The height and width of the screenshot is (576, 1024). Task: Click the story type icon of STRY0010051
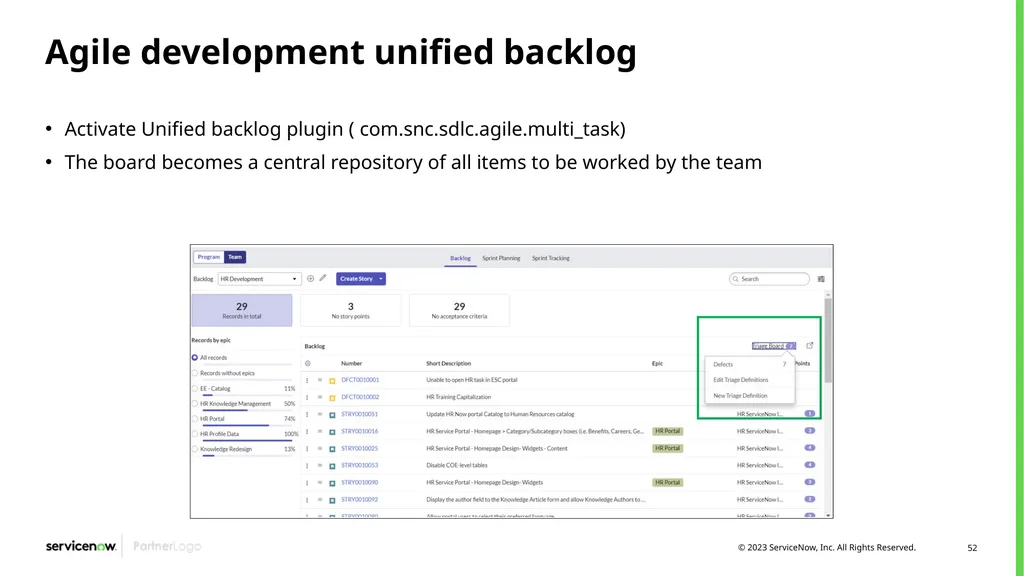point(332,415)
